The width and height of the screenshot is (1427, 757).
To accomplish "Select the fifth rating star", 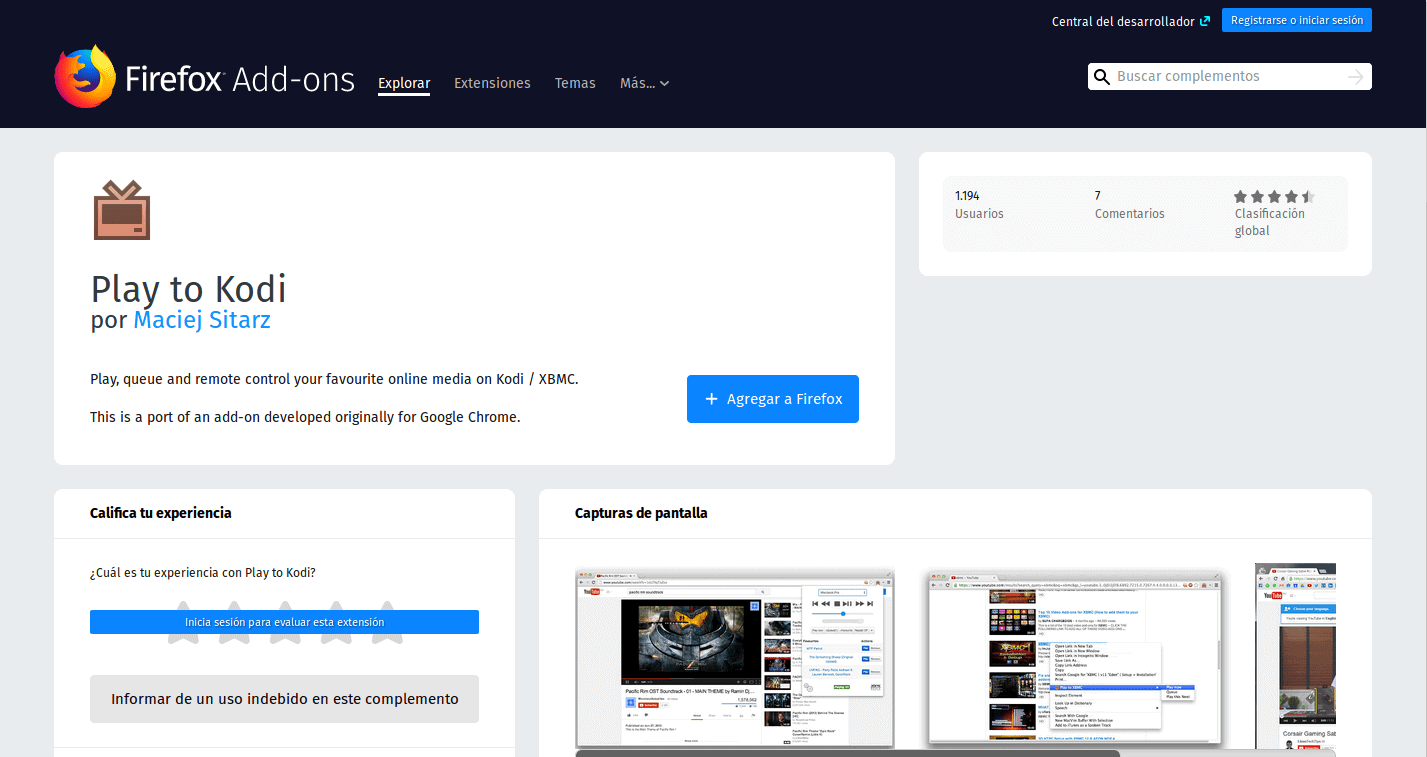I will click(386, 622).
